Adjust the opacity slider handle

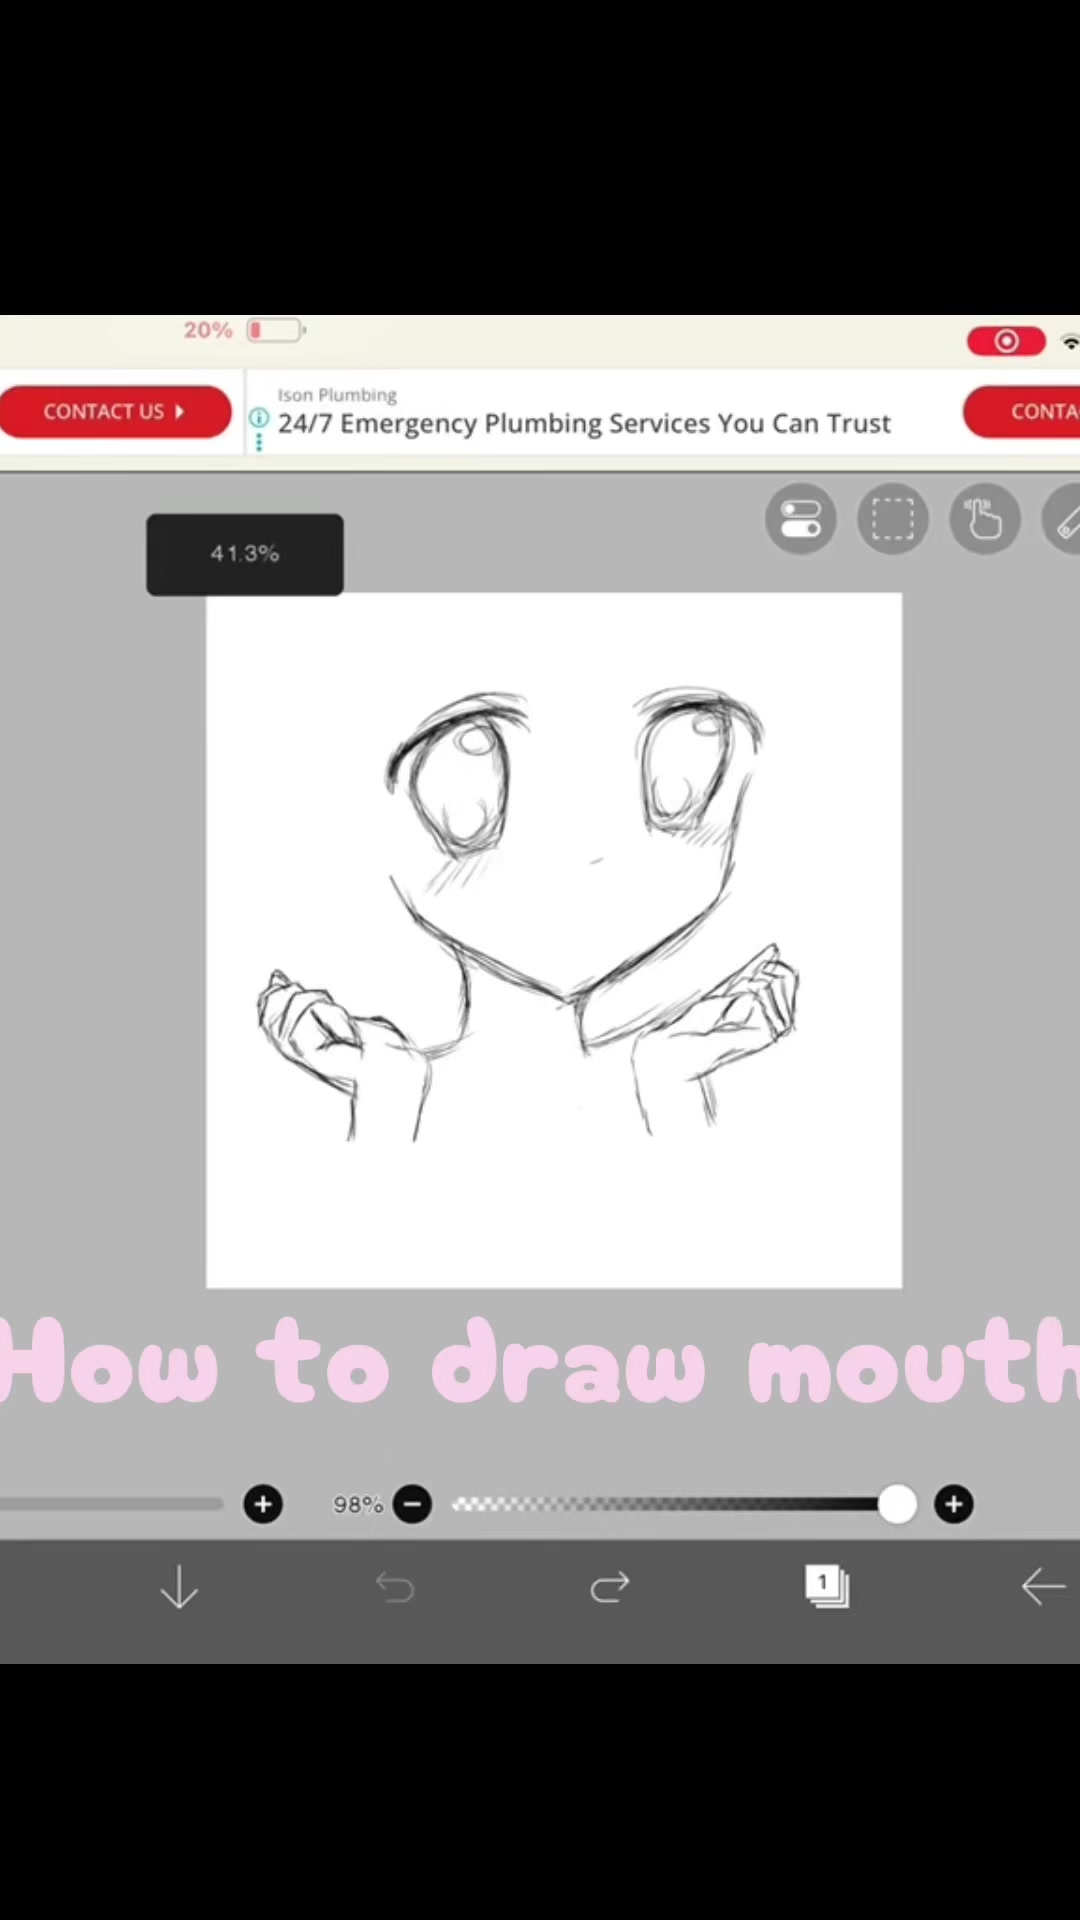(x=897, y=1504)
